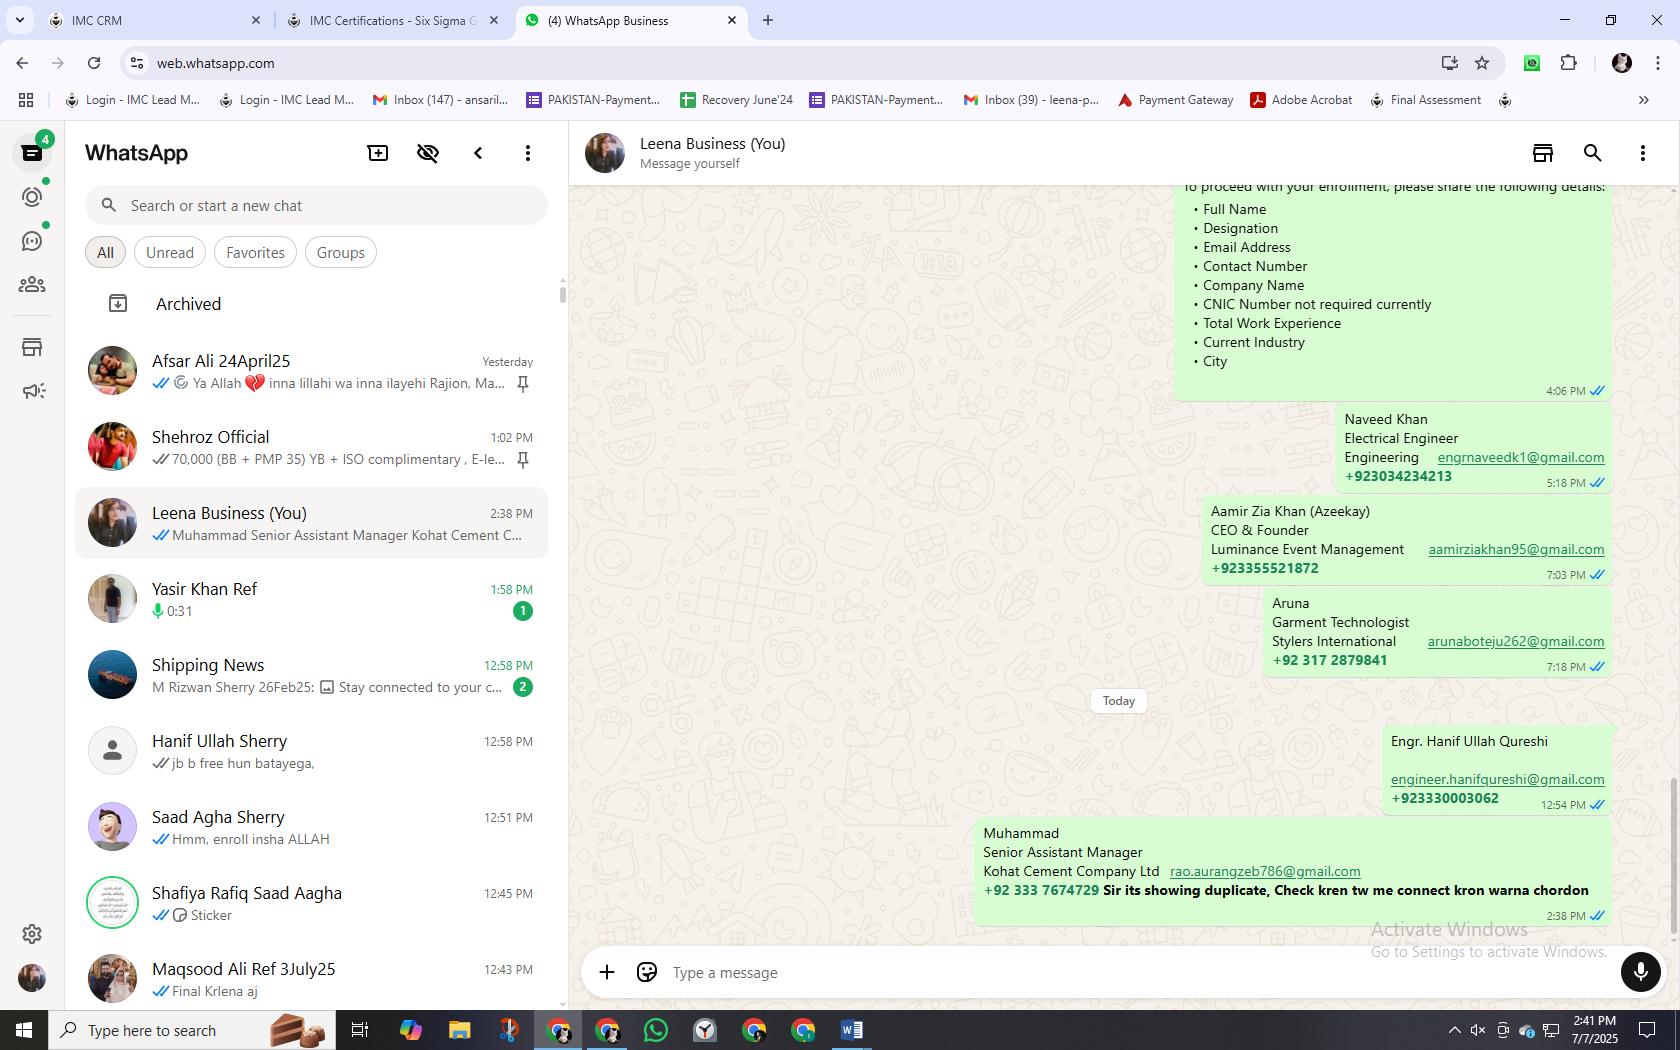Viewport: 1680px width, 1050px height.
Task: Open Shafiya Rafiq Saad Aagha chat
Action: [x=312, y=903]
